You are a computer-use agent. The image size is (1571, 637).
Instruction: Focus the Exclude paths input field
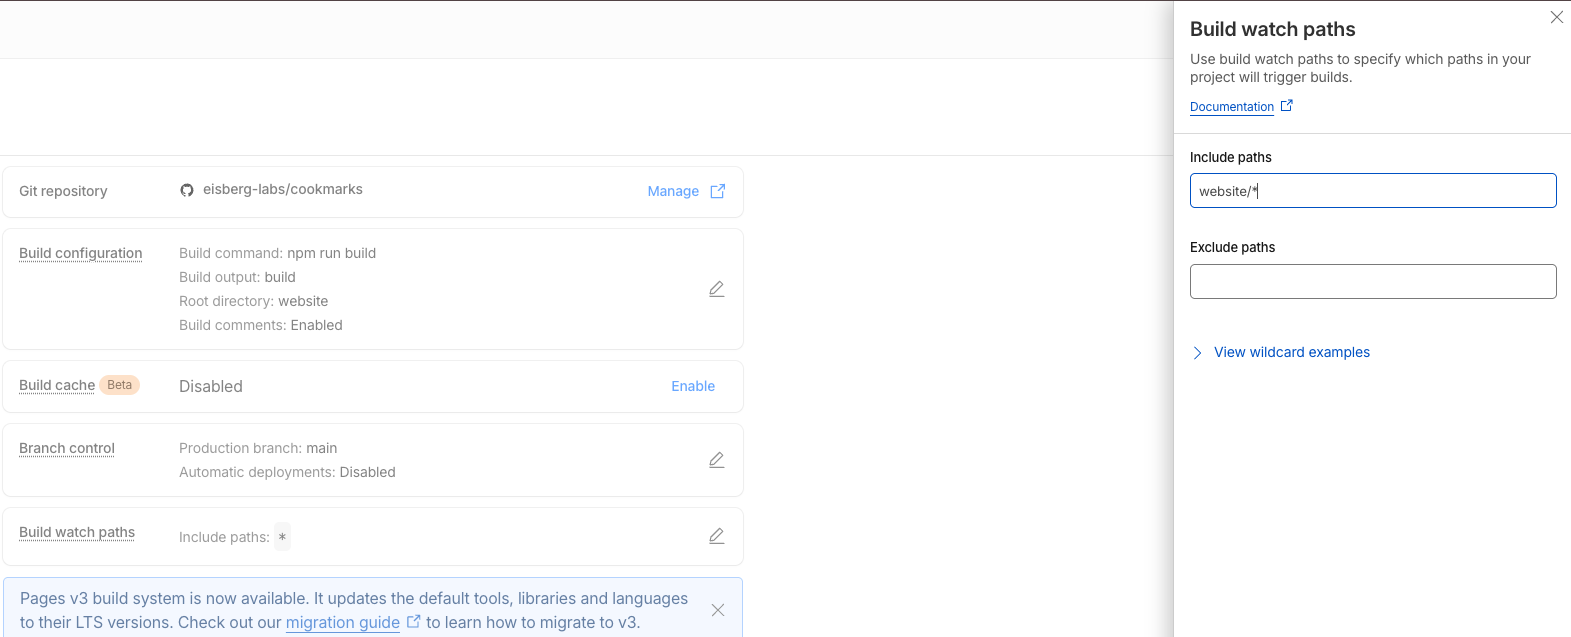pyautogui.click(x=1373, y=281)
